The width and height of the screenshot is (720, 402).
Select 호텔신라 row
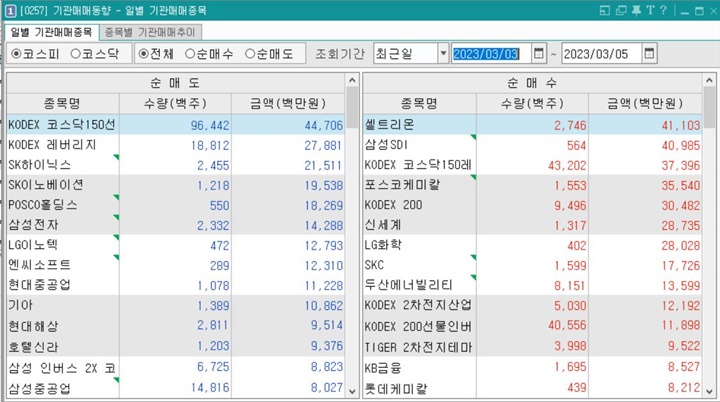click(175, 346)
